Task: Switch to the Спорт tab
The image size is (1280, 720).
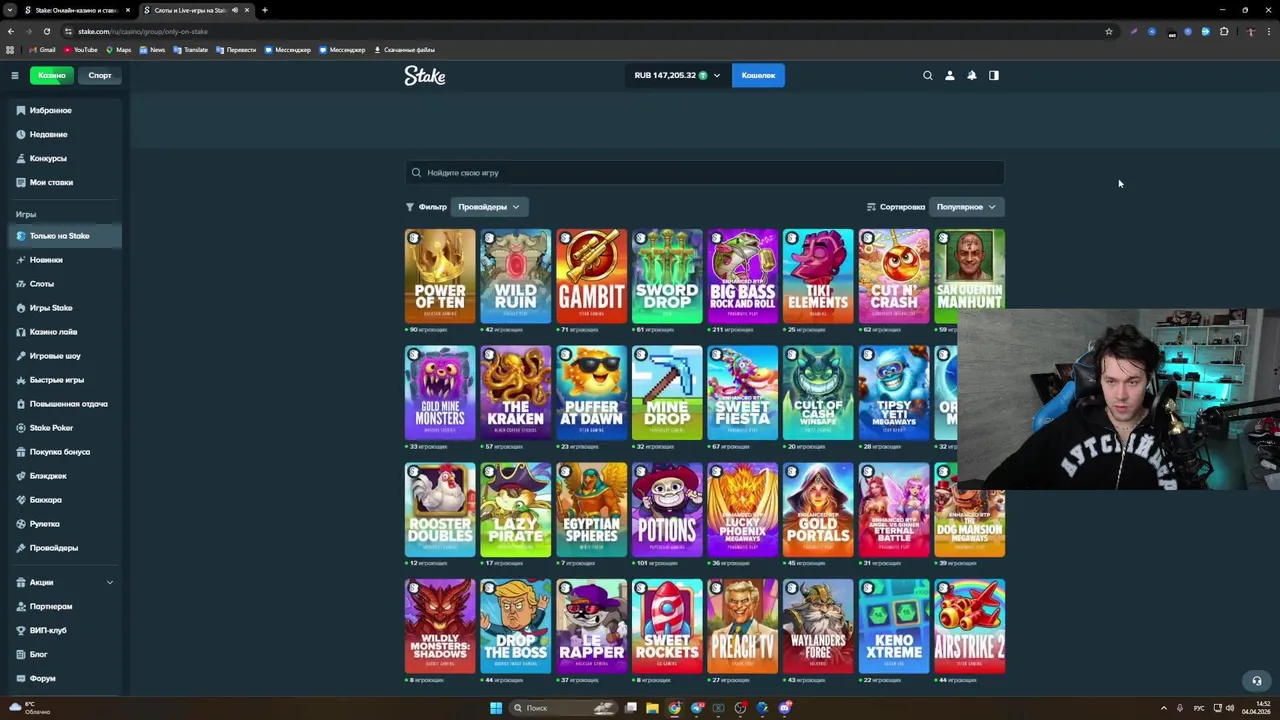Action: click(100, 75)
